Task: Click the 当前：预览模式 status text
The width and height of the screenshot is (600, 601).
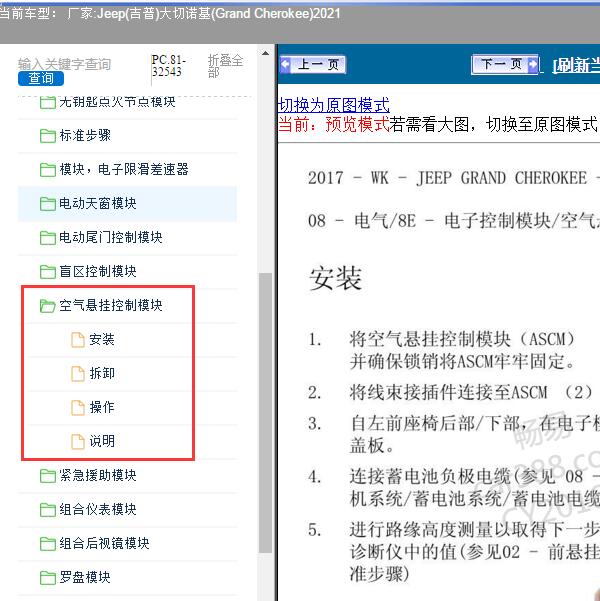Action: coord(334,124)
